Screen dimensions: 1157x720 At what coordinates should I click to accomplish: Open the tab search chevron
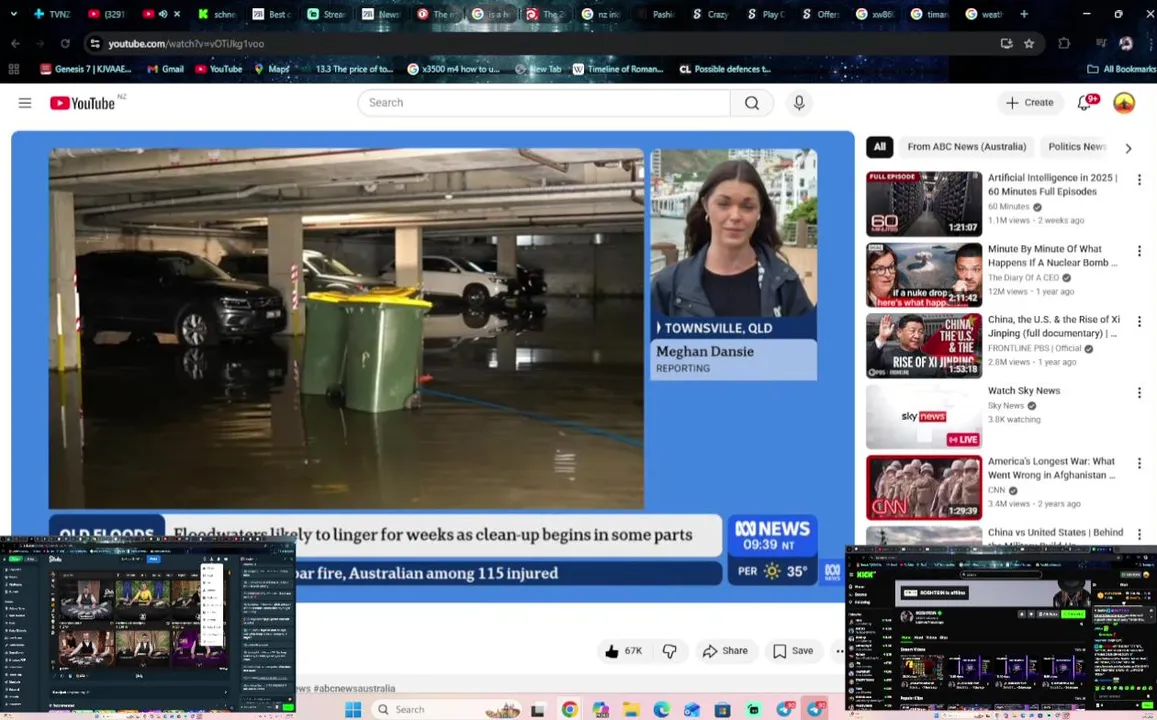13,14
